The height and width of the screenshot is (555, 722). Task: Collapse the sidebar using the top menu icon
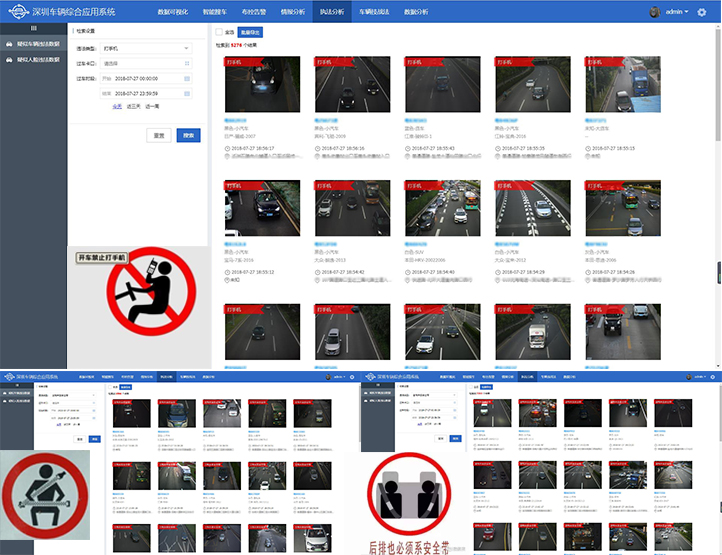33,28
